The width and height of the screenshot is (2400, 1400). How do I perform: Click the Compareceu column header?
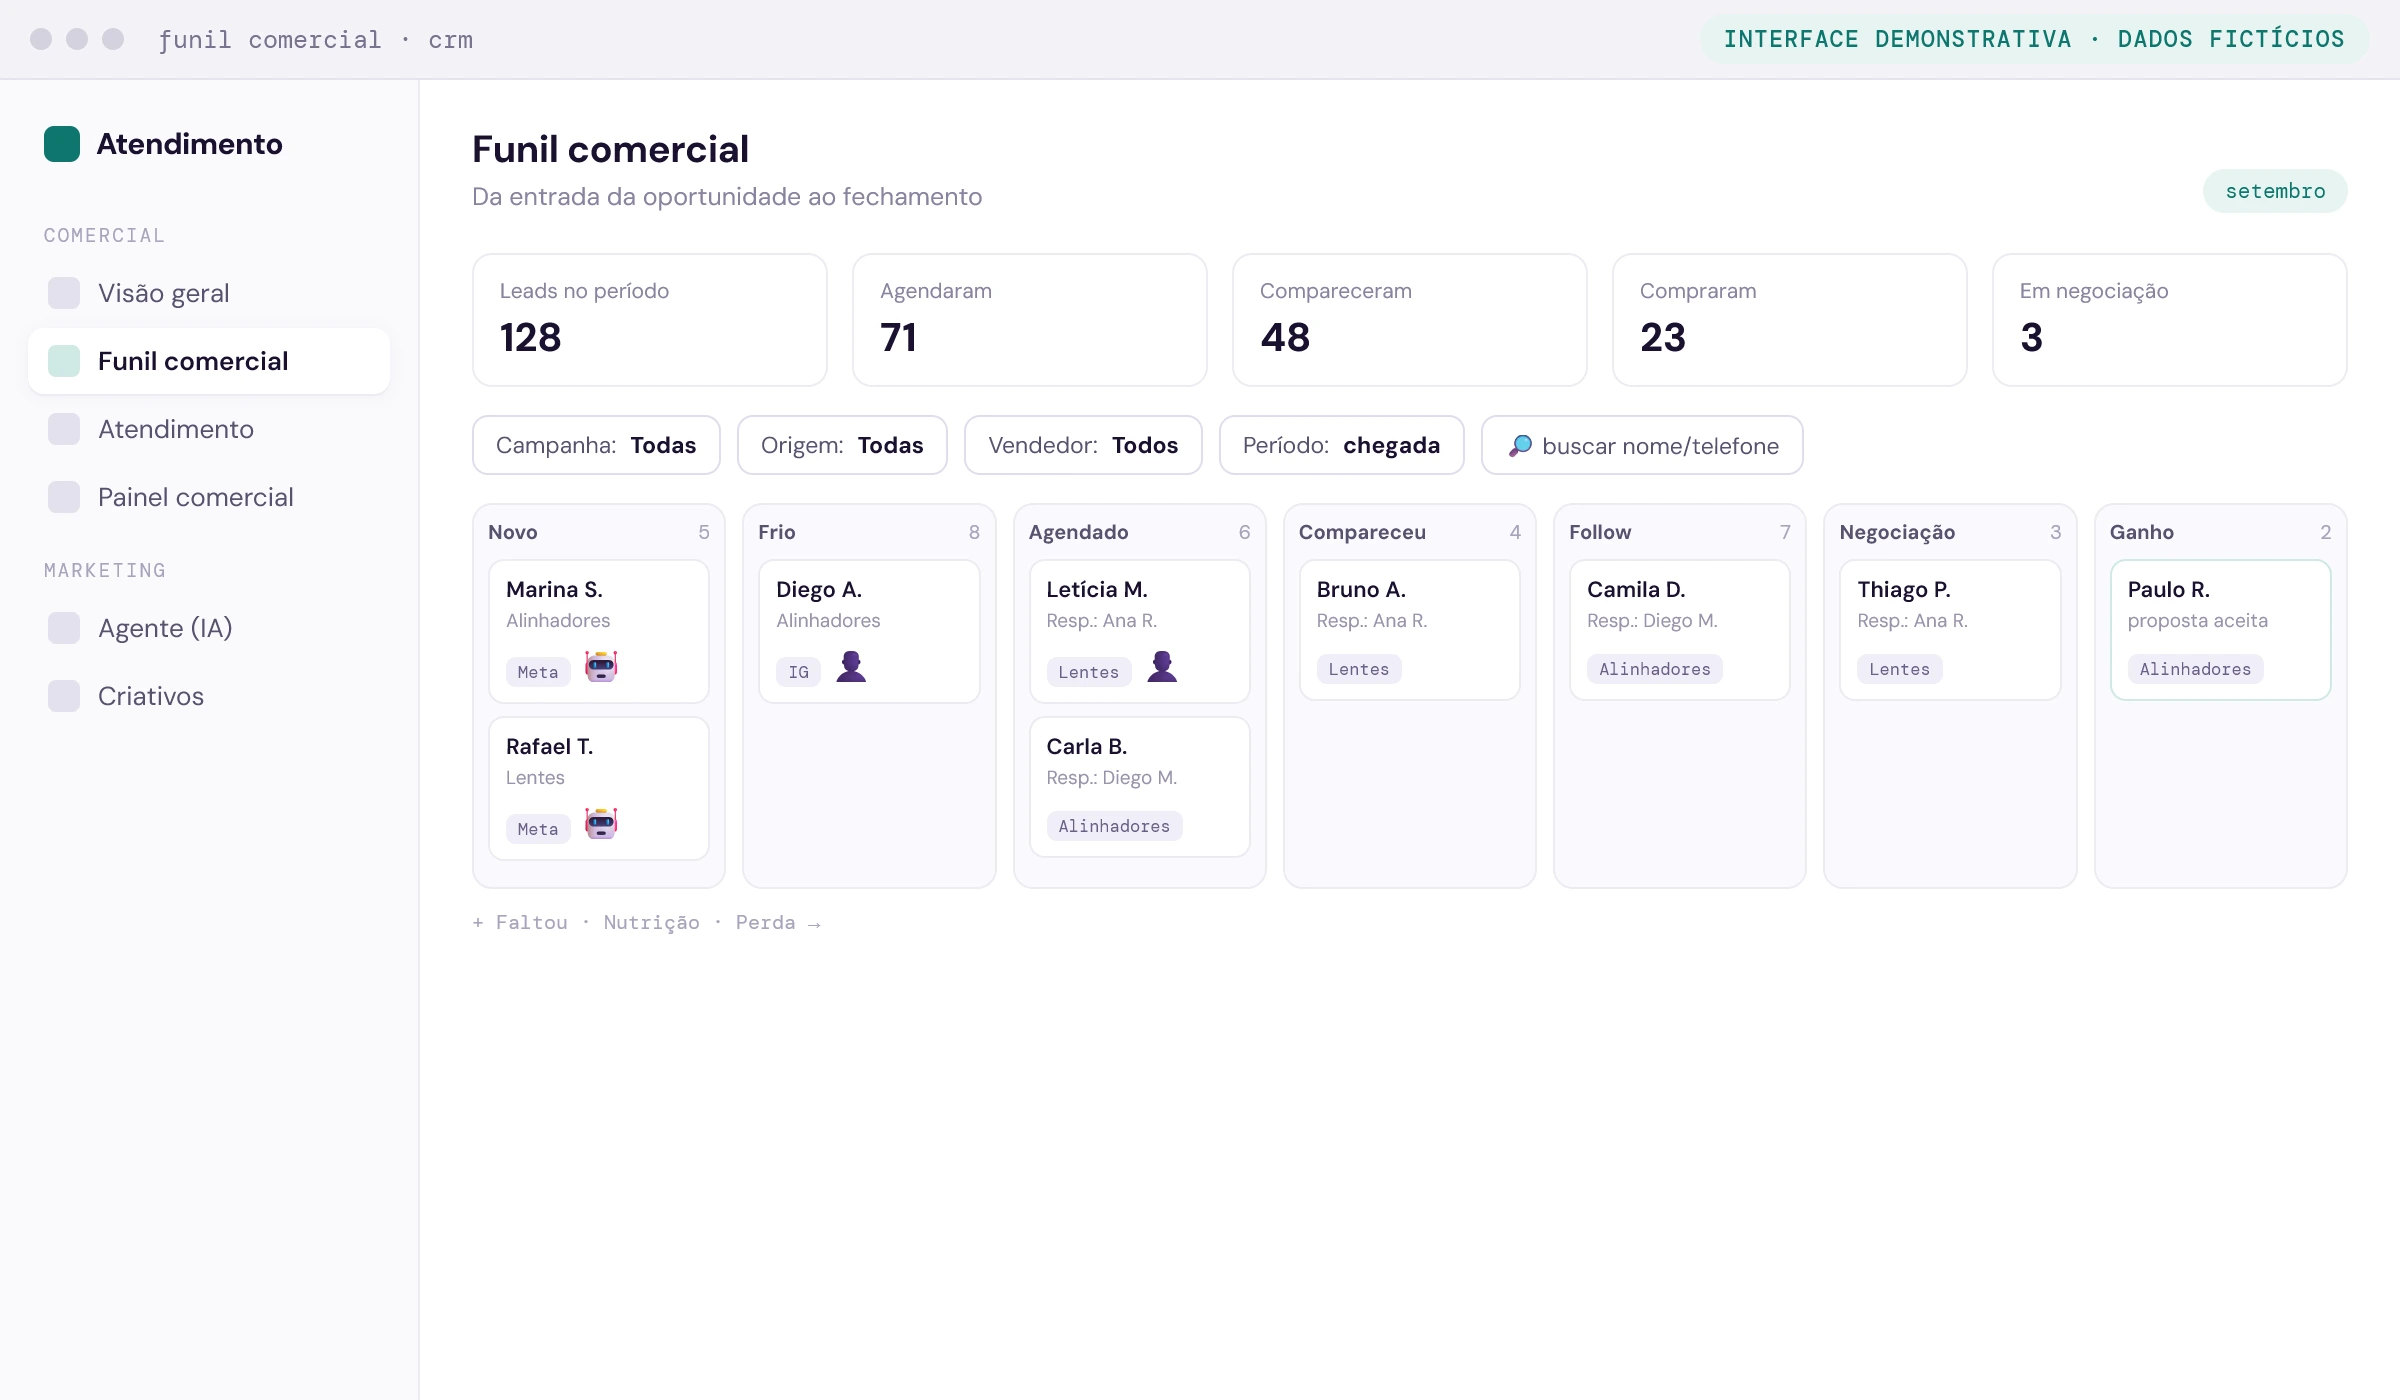click(x=1409, y=532)
